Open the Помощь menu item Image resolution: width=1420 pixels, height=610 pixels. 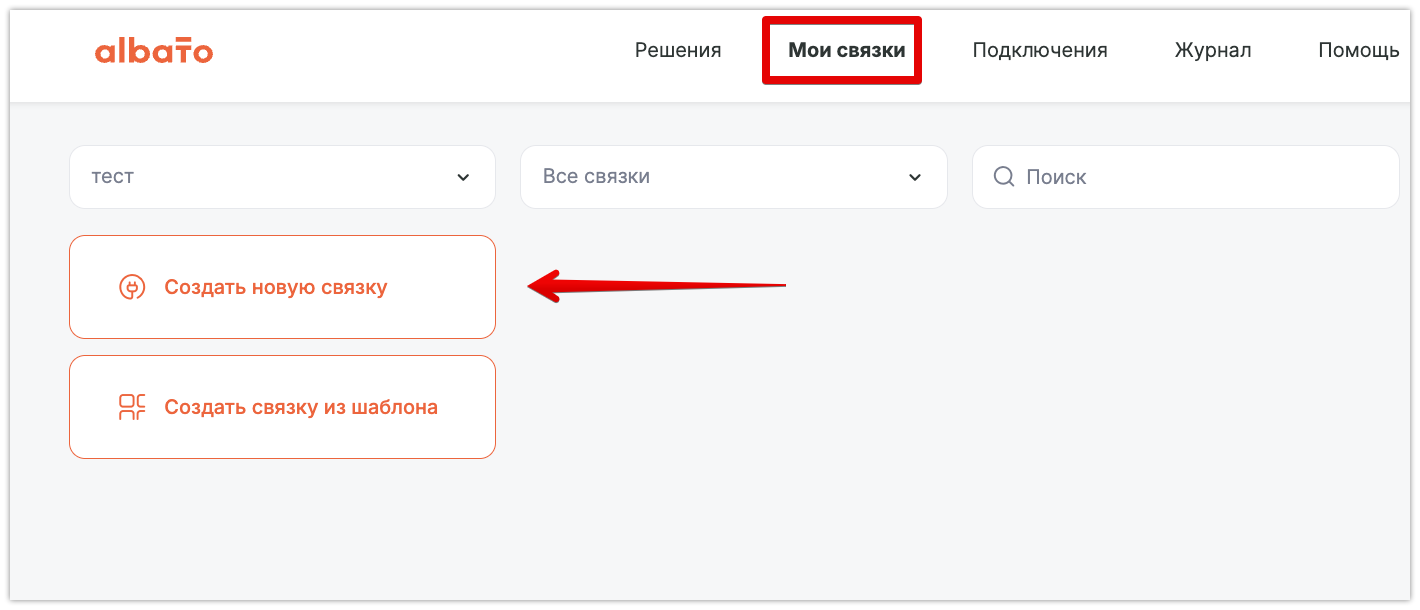[1358, 50]
